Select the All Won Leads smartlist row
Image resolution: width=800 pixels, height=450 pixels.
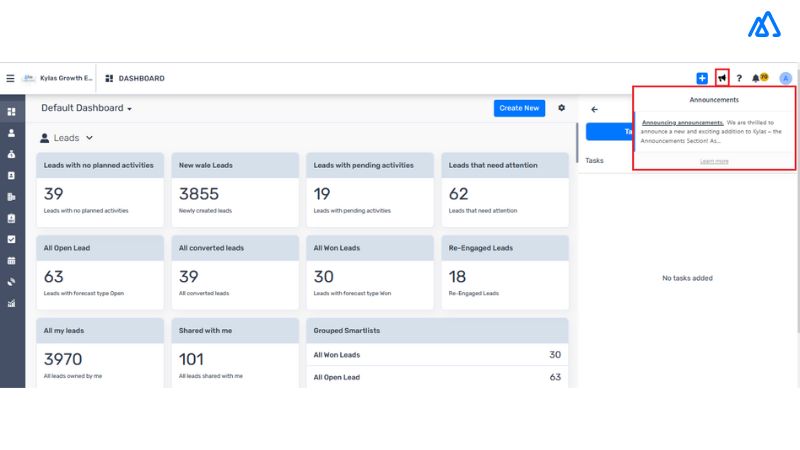[x=435, y=355]
